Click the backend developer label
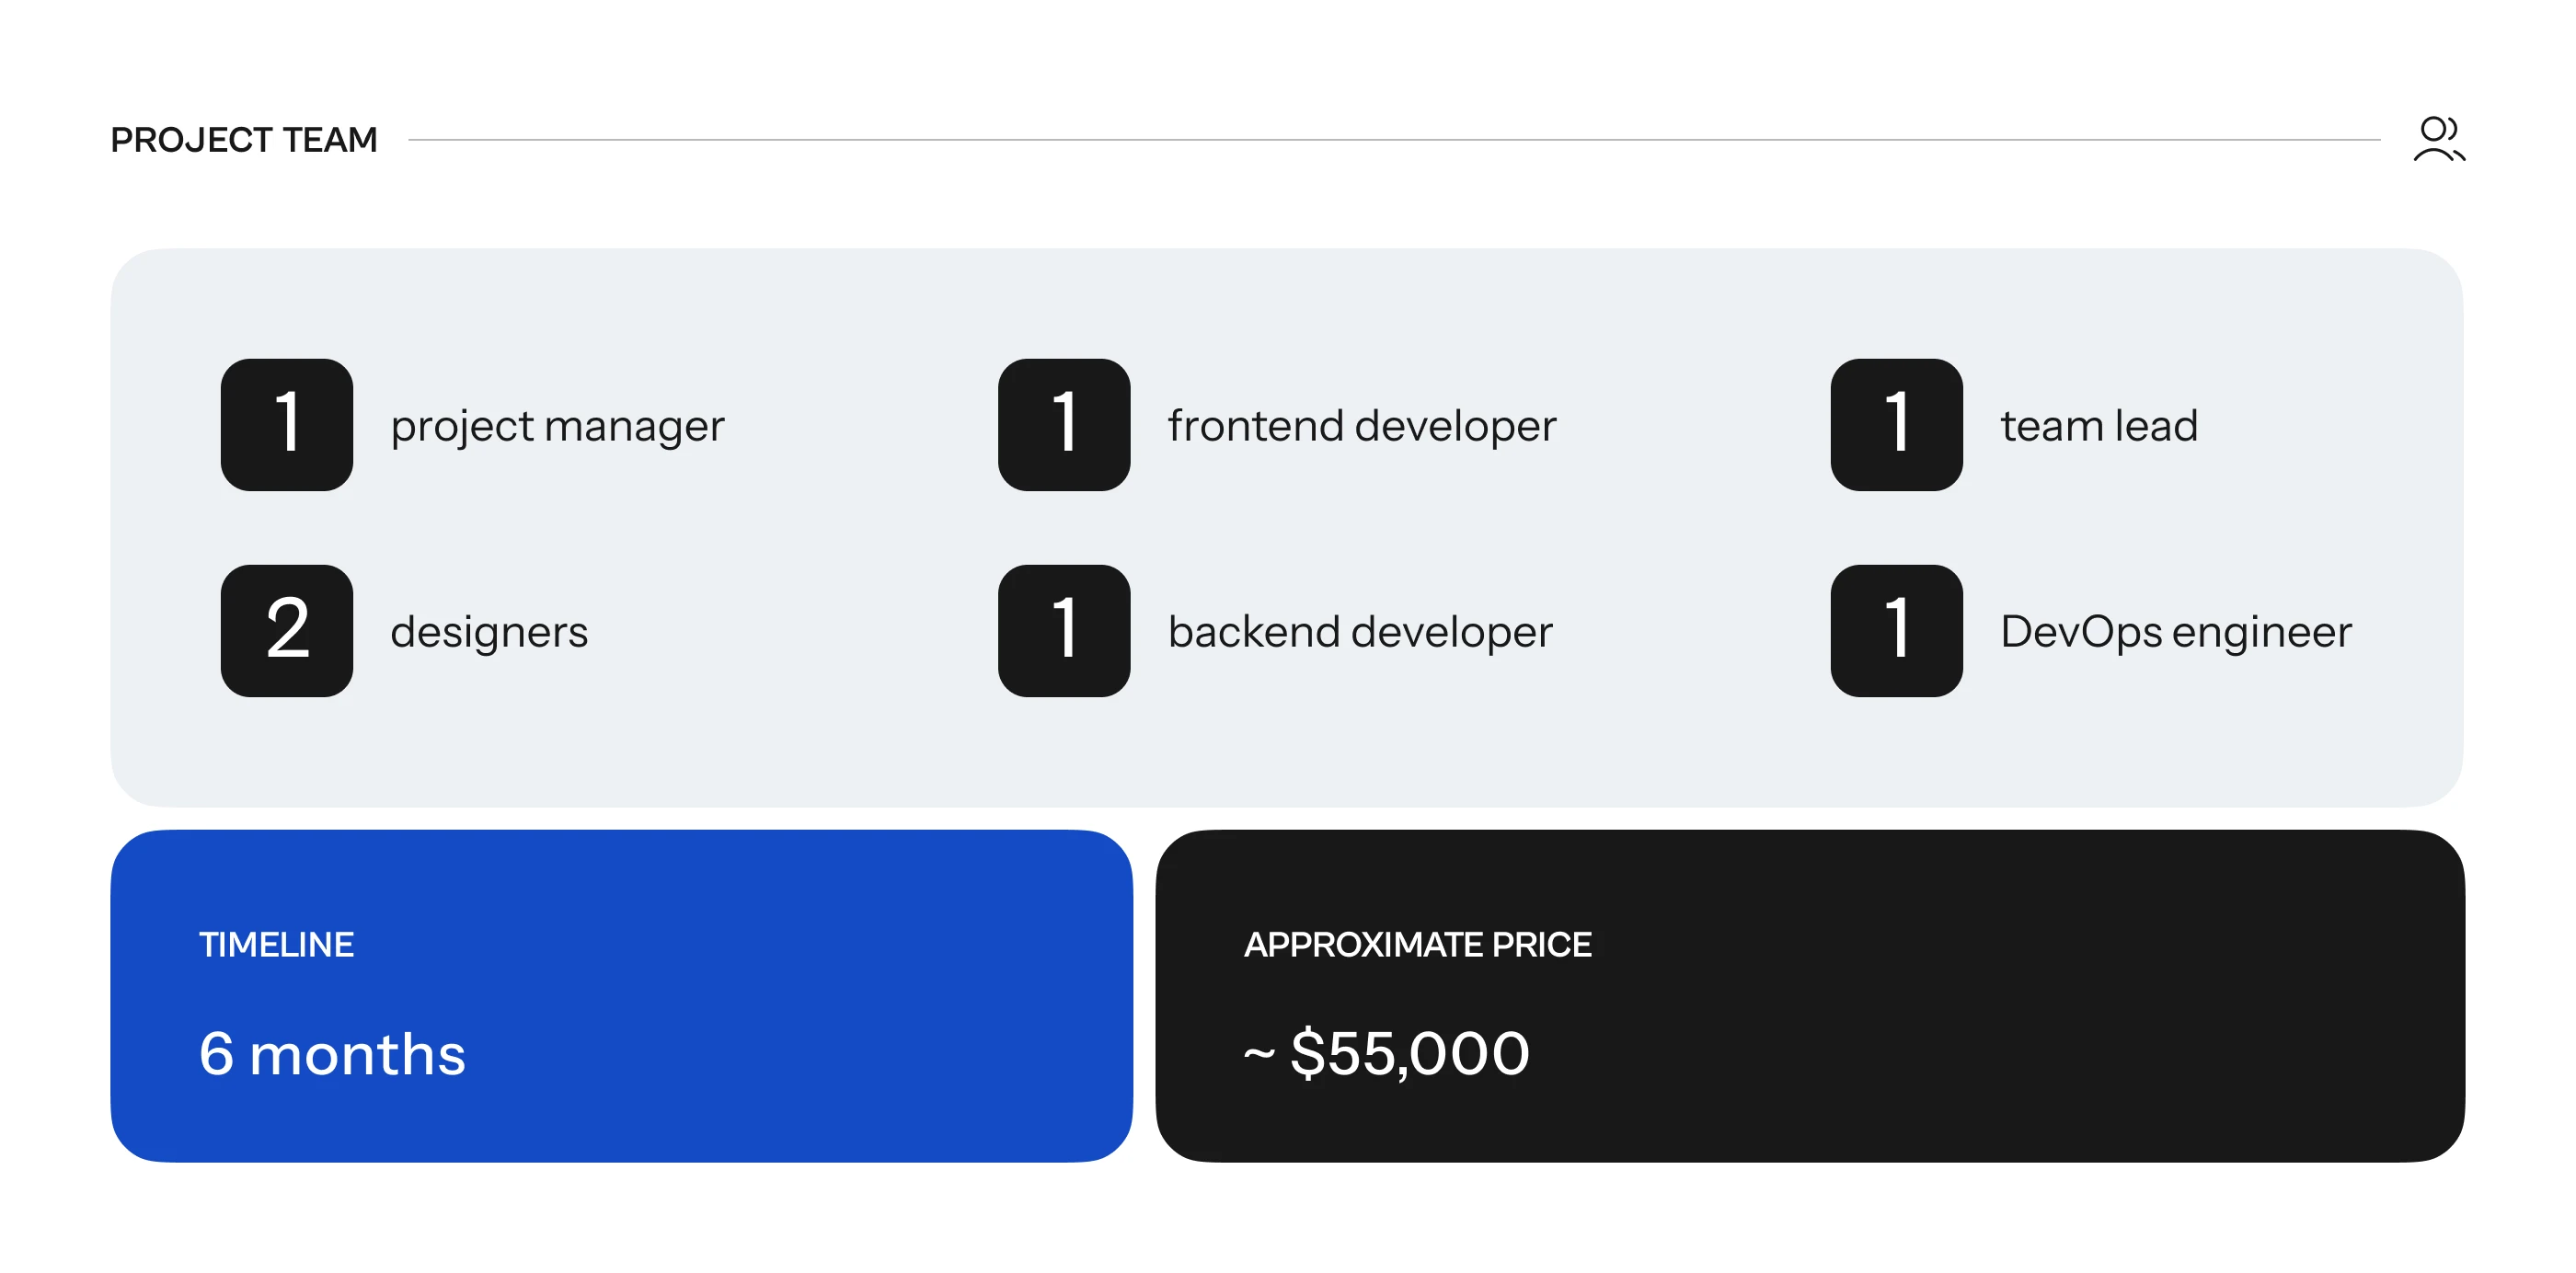Image resolution: width=2576 pixels, height=1273 pixels. [x=1360, y=632]
